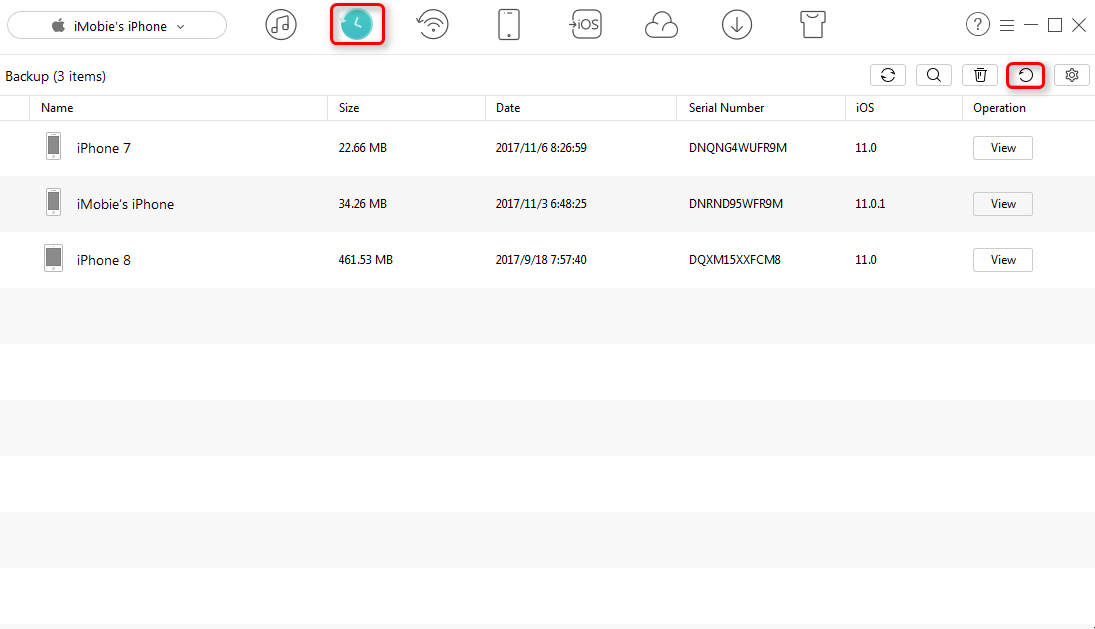The width and height of the screenshot is (1095, 629).
Task: Open the audio/music manager icon
Action: pyautogui.click(x=281, y=25)
